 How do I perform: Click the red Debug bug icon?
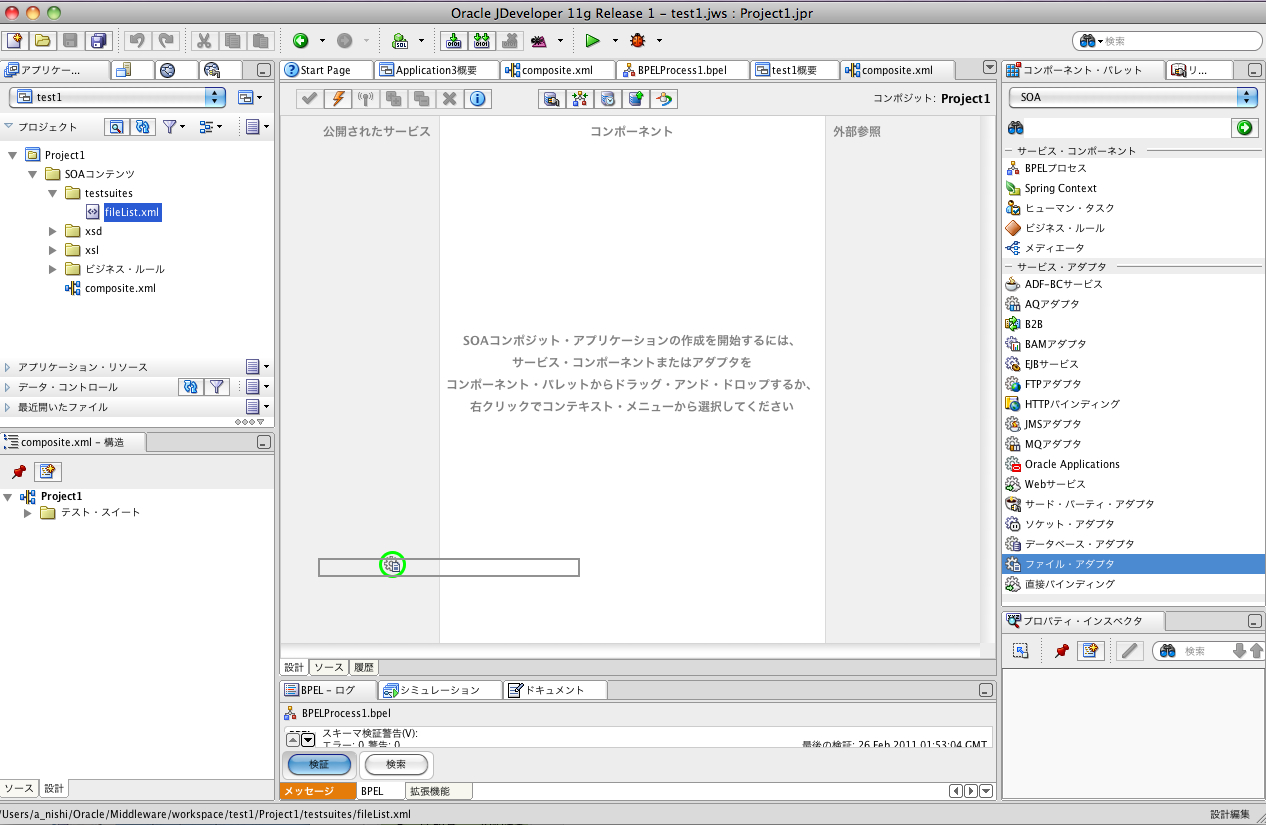(x=638, y=41)
